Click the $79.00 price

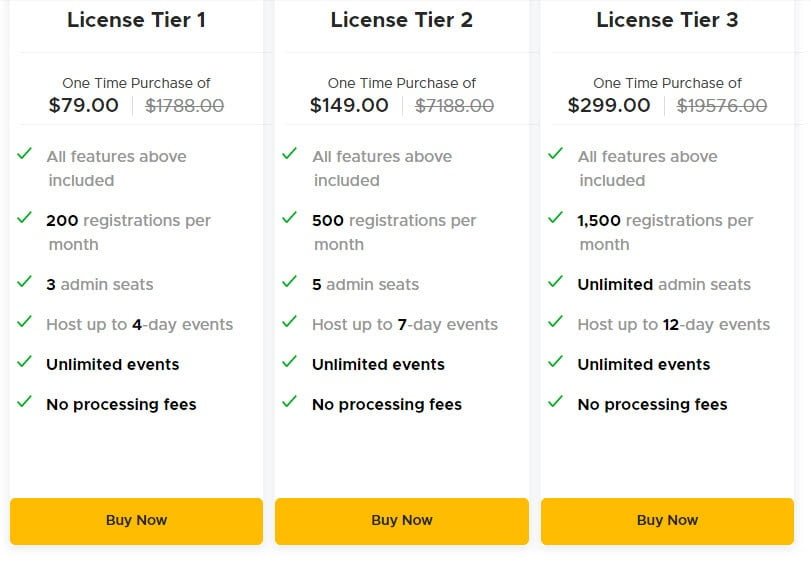[83, 105]
